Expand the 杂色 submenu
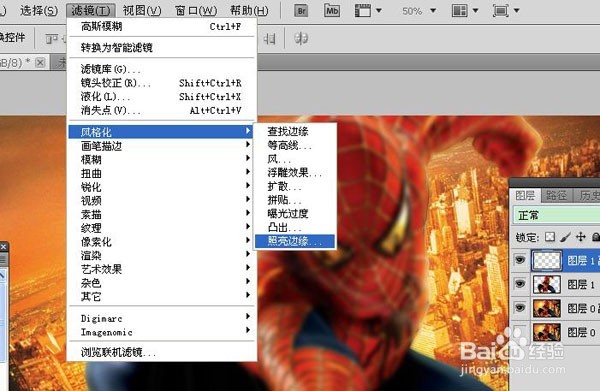The width and height of the screenshot is (600, 391). 161,283
